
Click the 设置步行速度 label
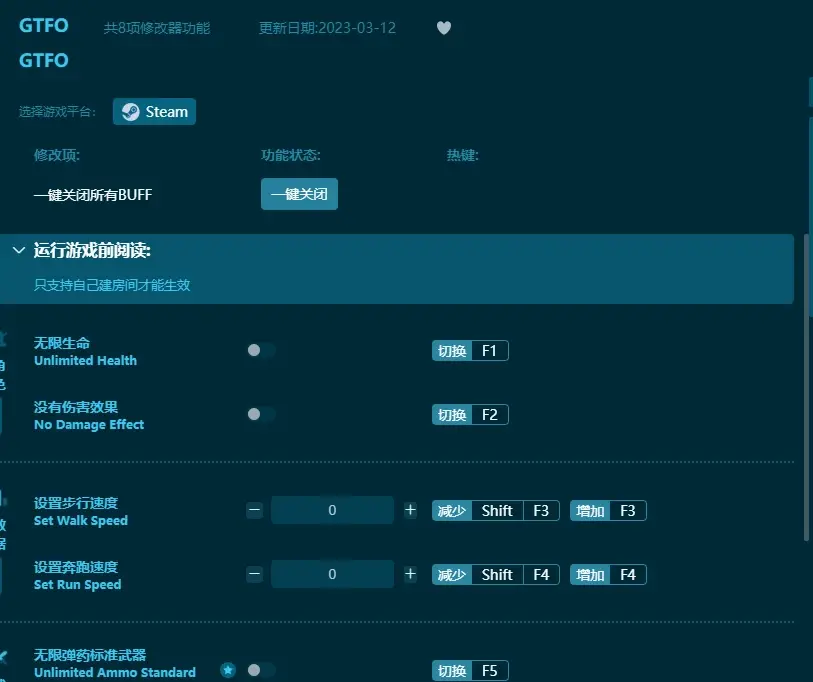[x=76, y=503]
